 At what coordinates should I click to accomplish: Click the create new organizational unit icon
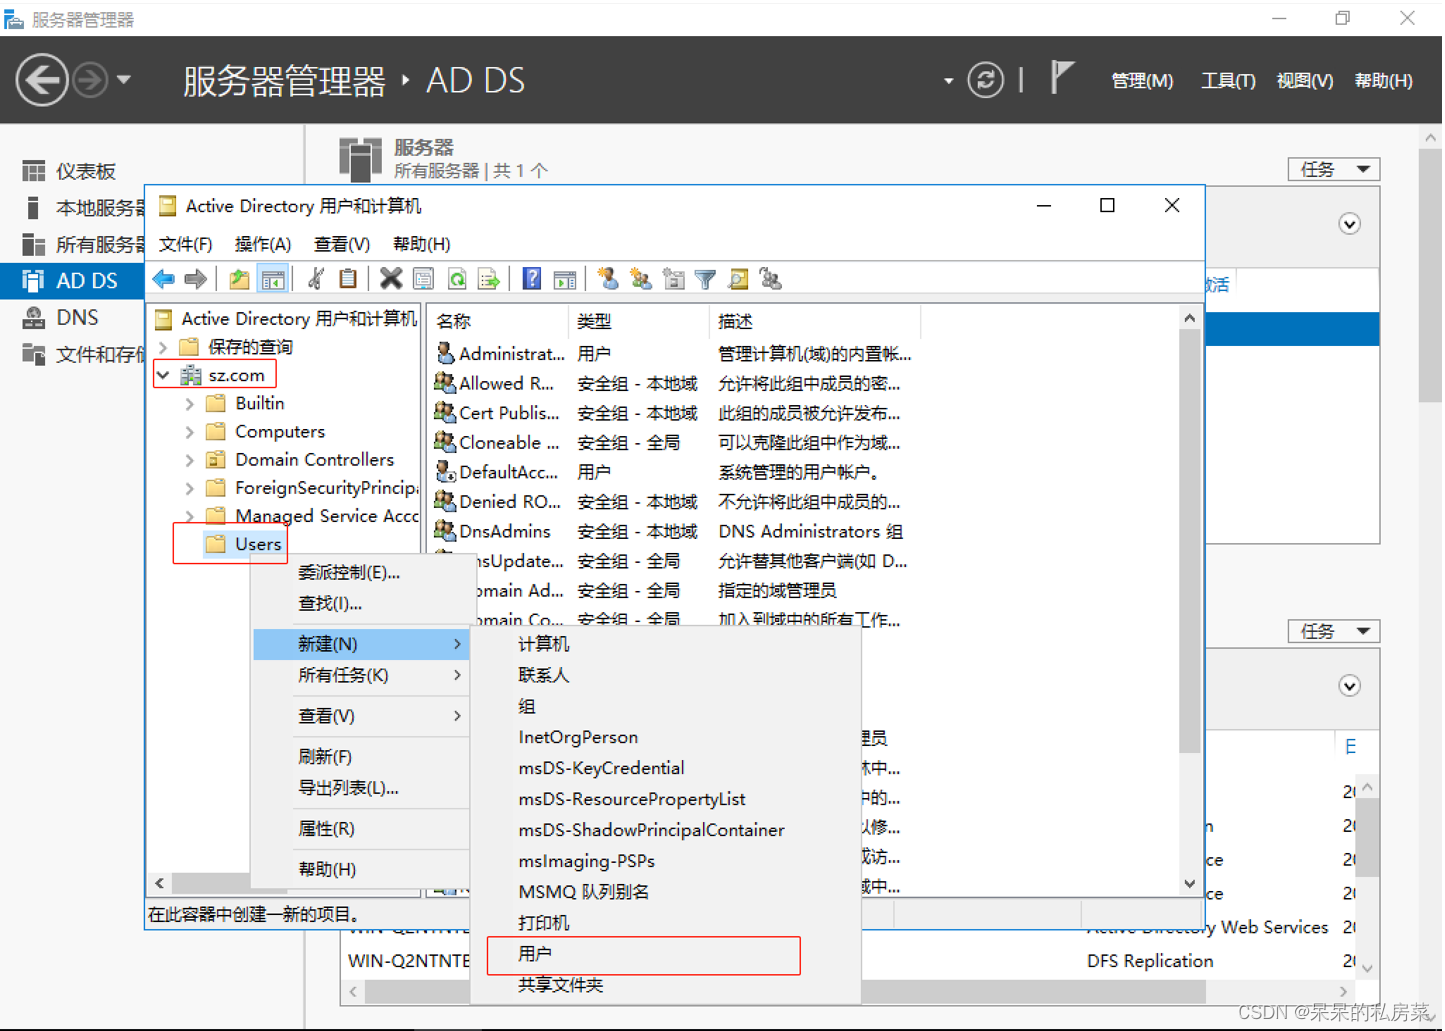pyautogui.click(x=674, y=279)
